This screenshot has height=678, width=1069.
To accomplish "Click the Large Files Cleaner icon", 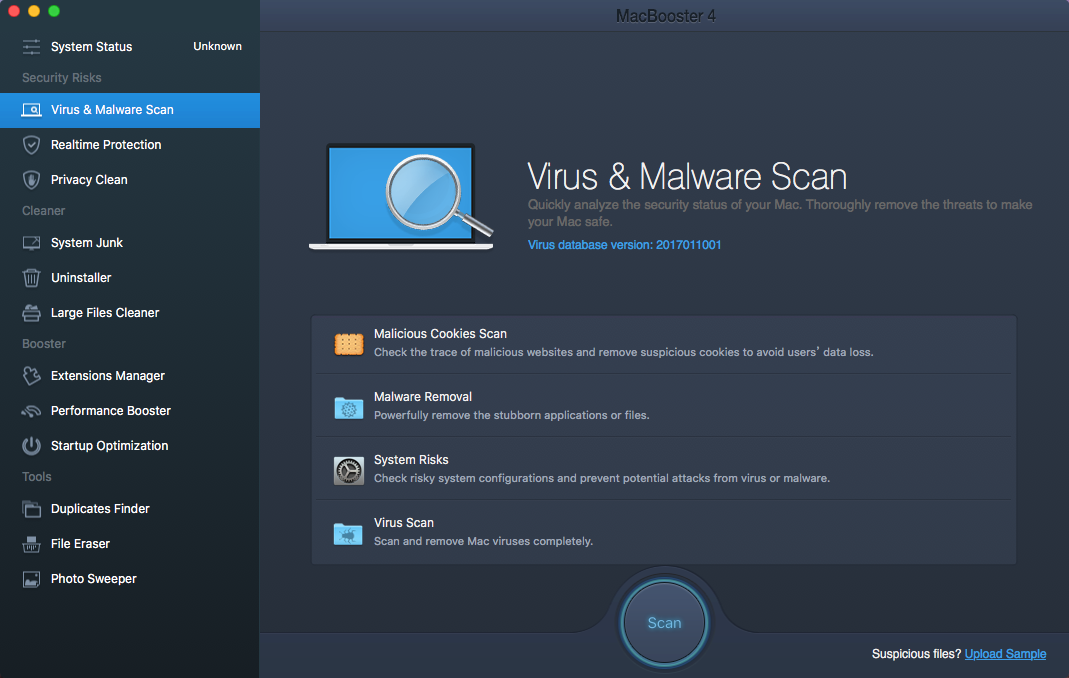I will coord(31,313).
